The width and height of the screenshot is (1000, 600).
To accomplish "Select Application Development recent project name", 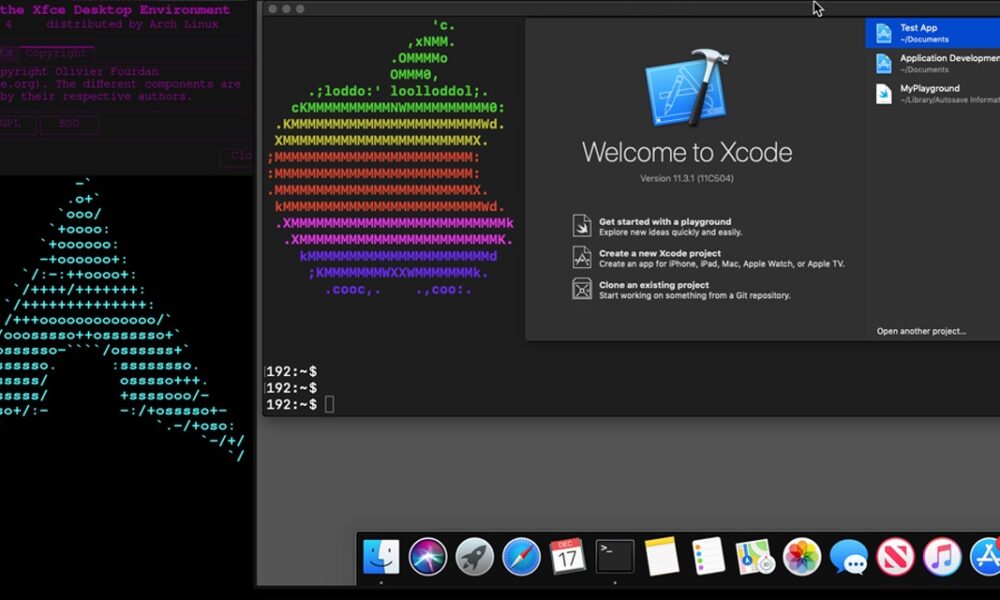I will point(950,58).
